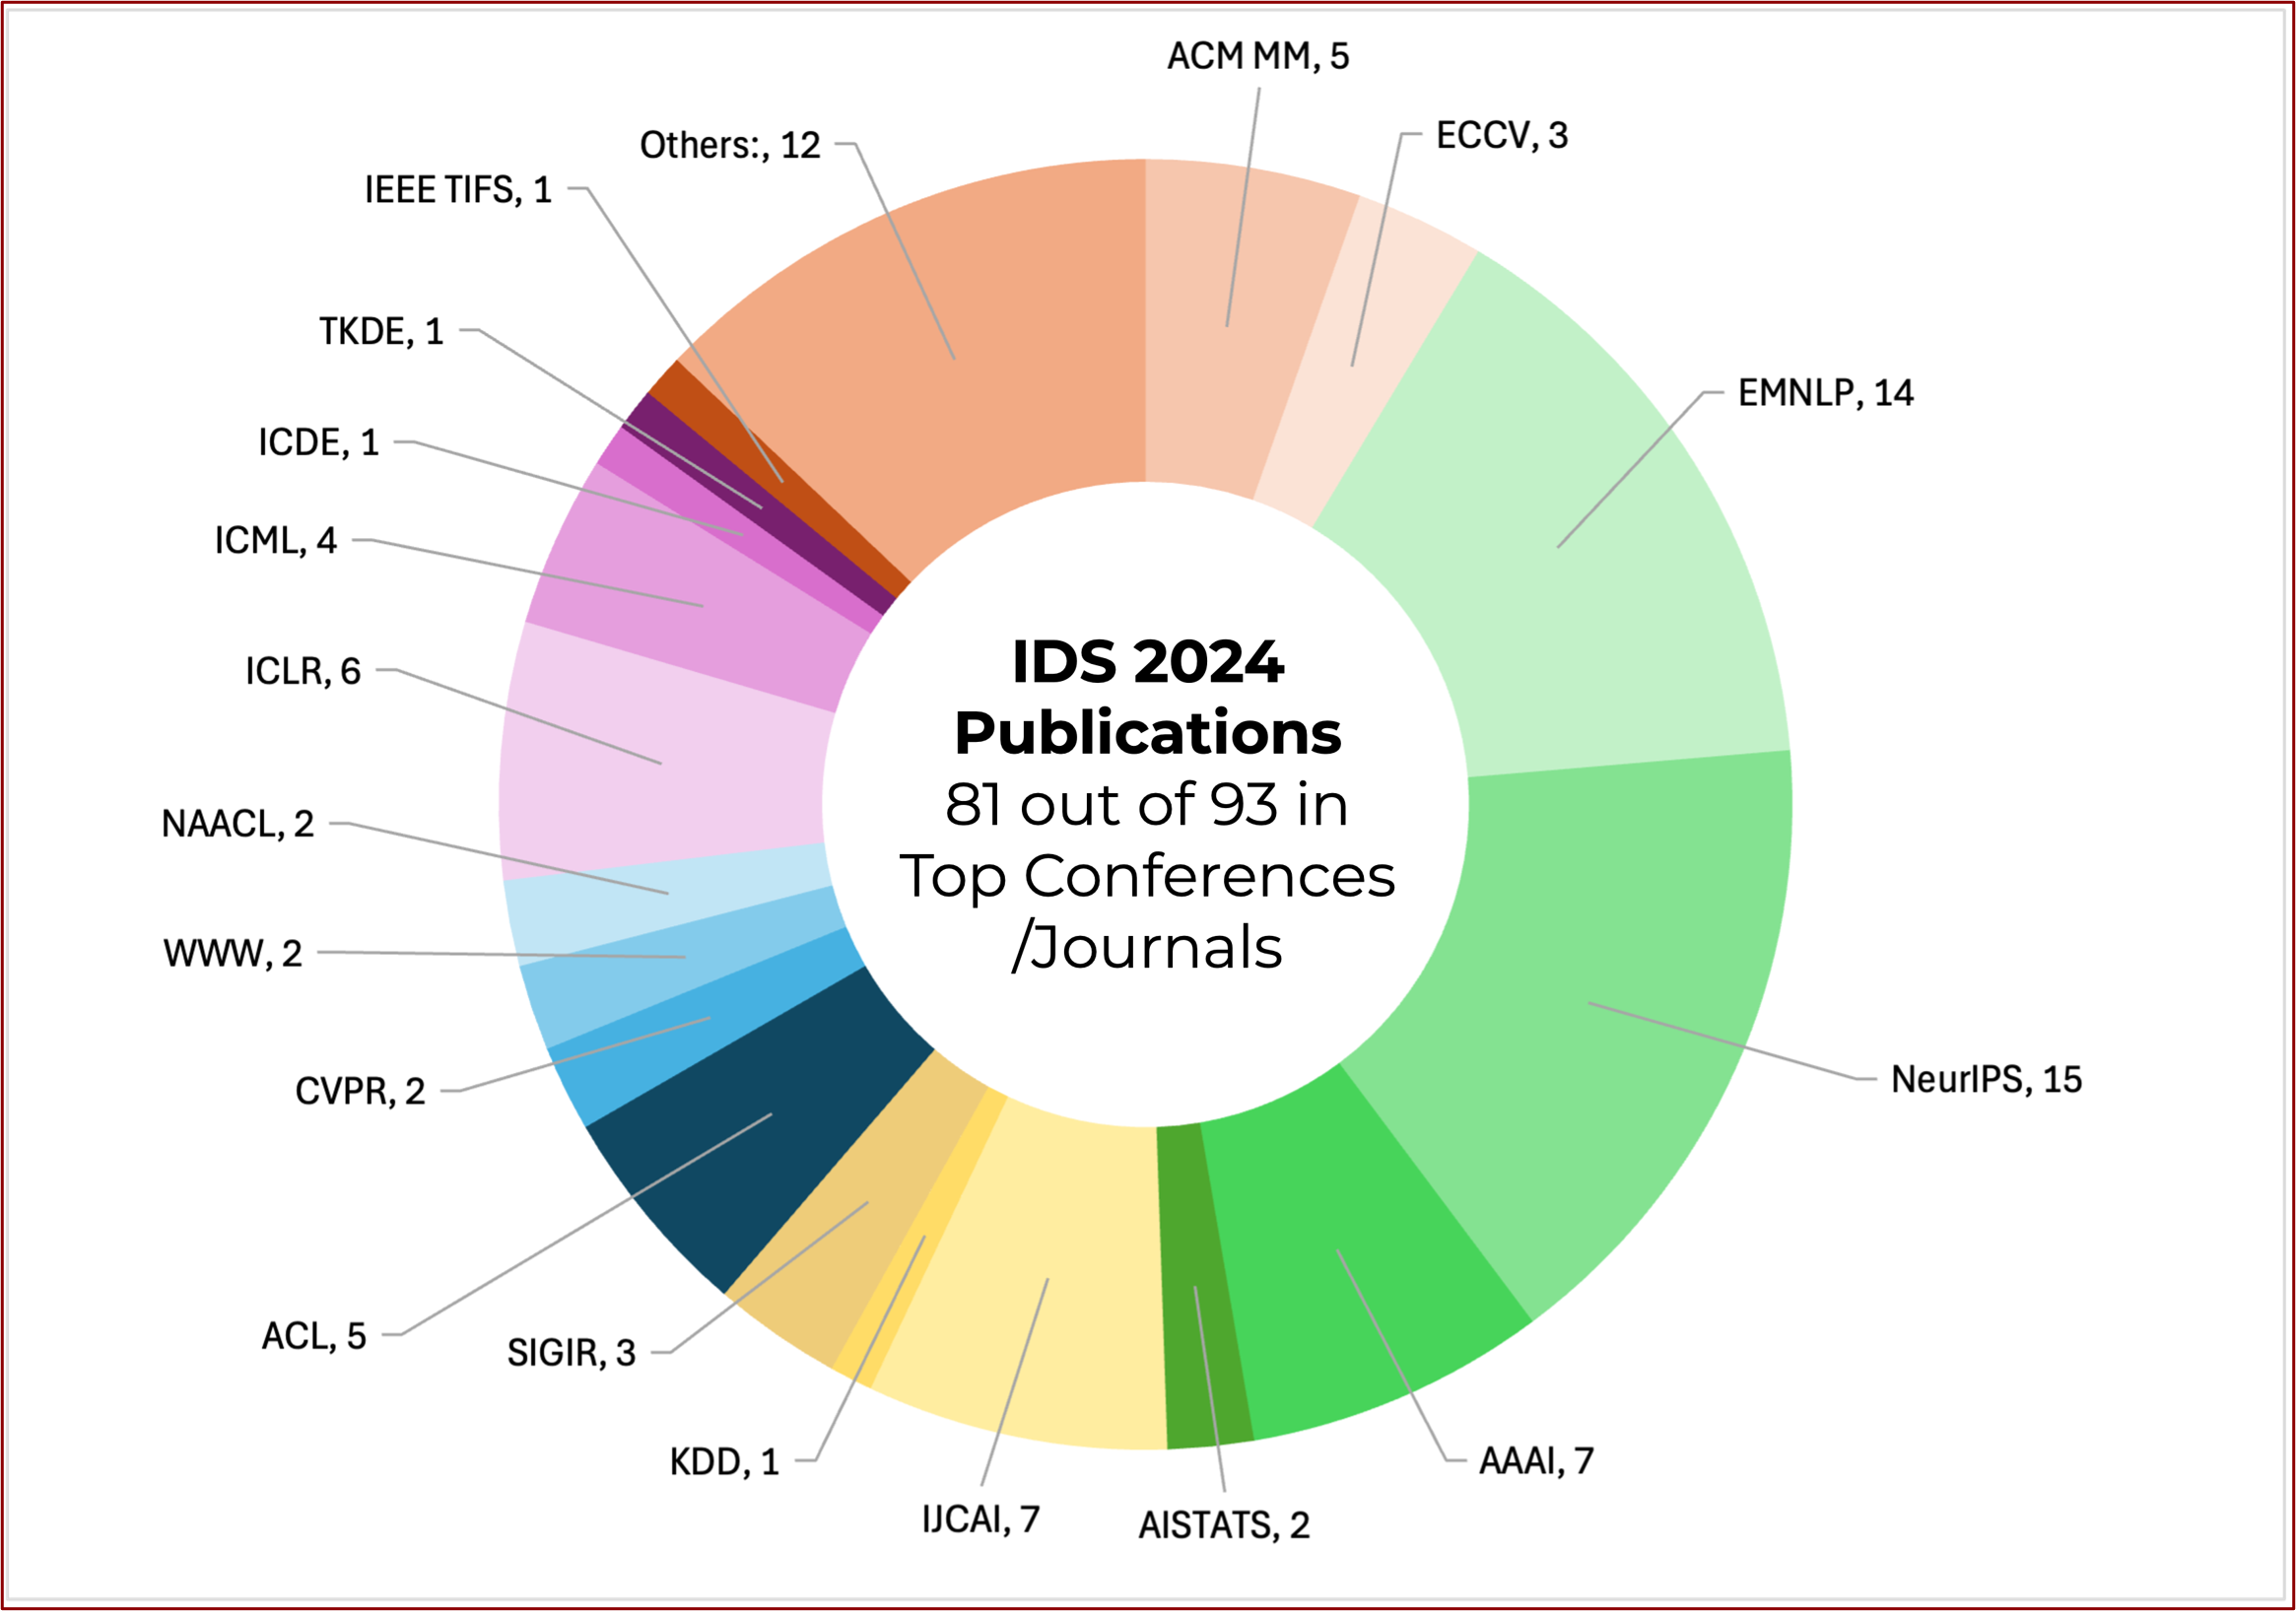Click the 'Others:, 12' label
2296x1611 pixels.
(730, 145)
